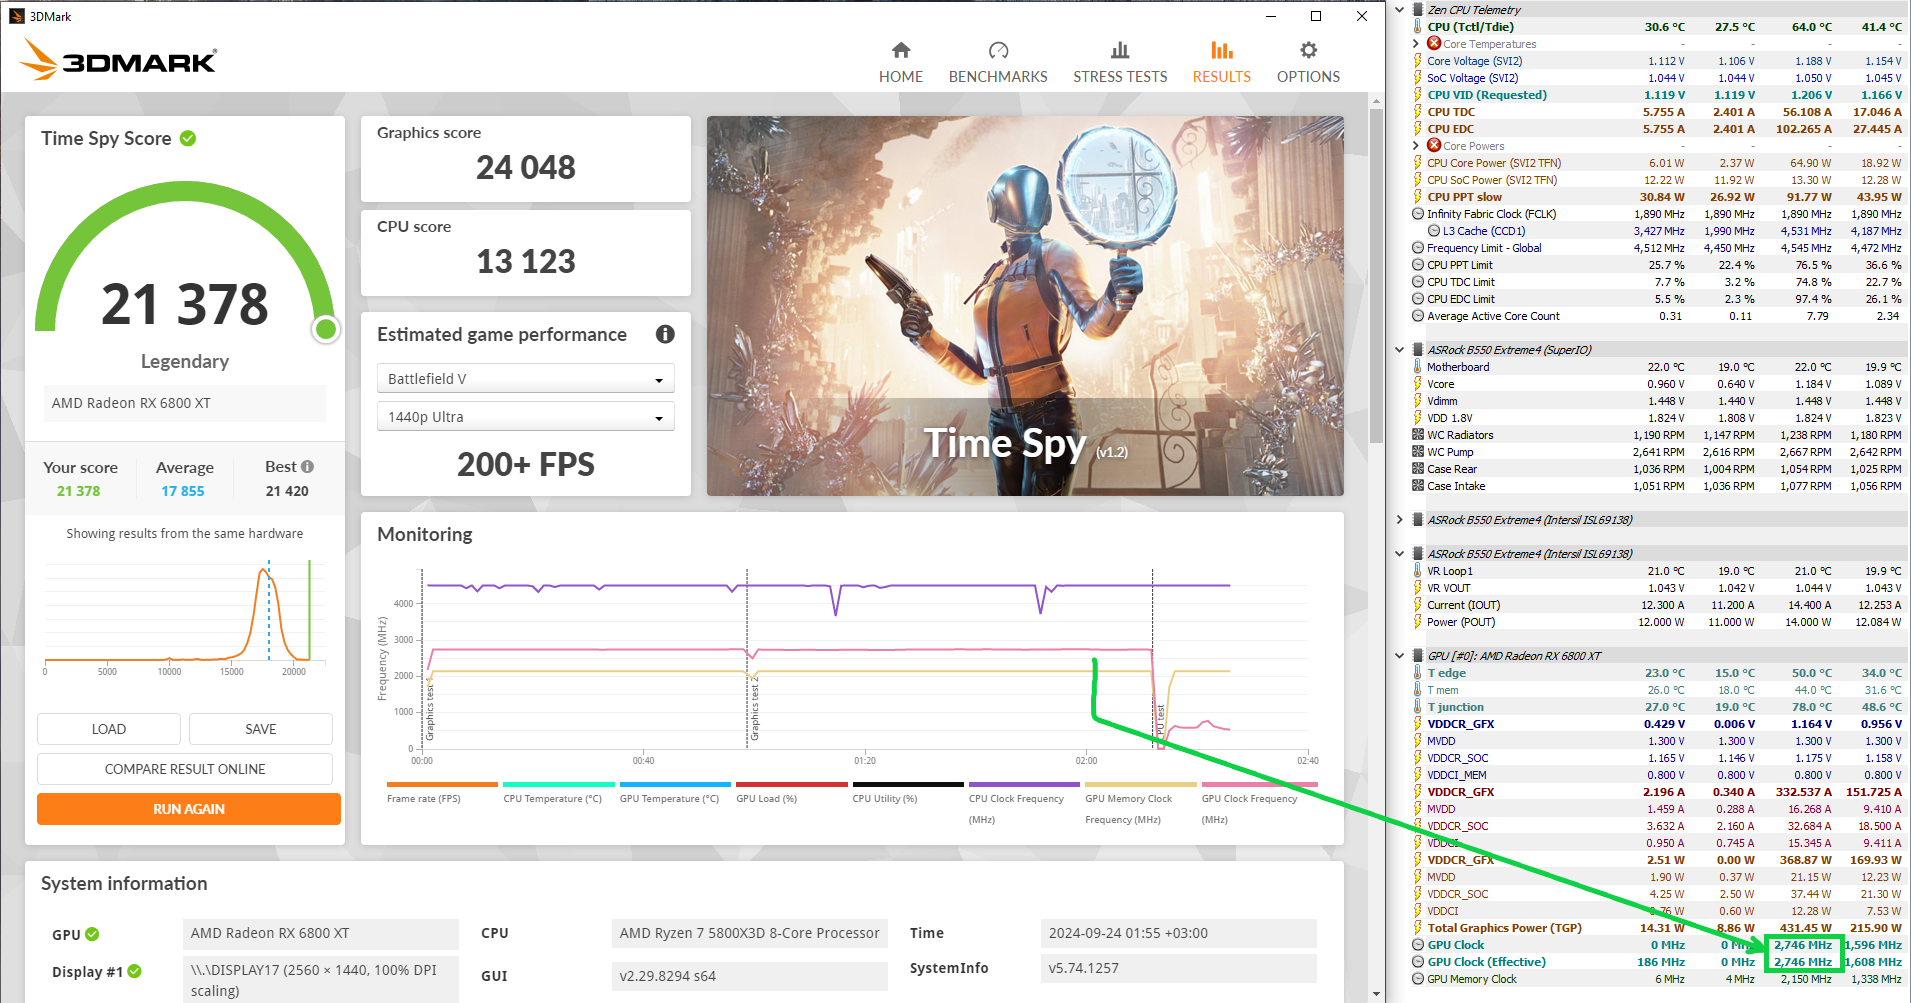This screenshot has height=1003, width=1911.
Task: Click the info icon next to Best
Action: [307, 466]
